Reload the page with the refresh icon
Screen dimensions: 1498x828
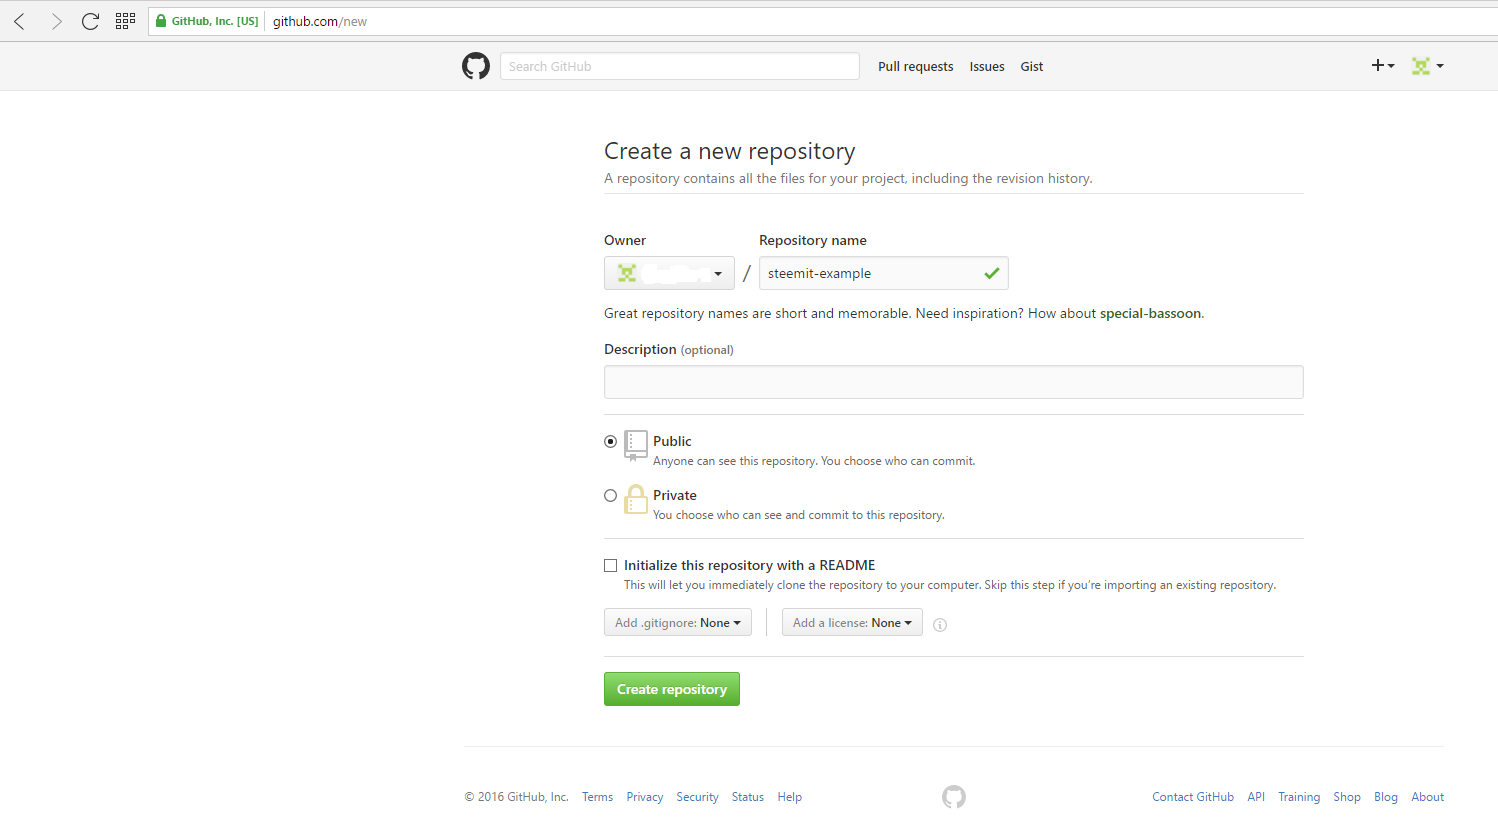[90, 21]
